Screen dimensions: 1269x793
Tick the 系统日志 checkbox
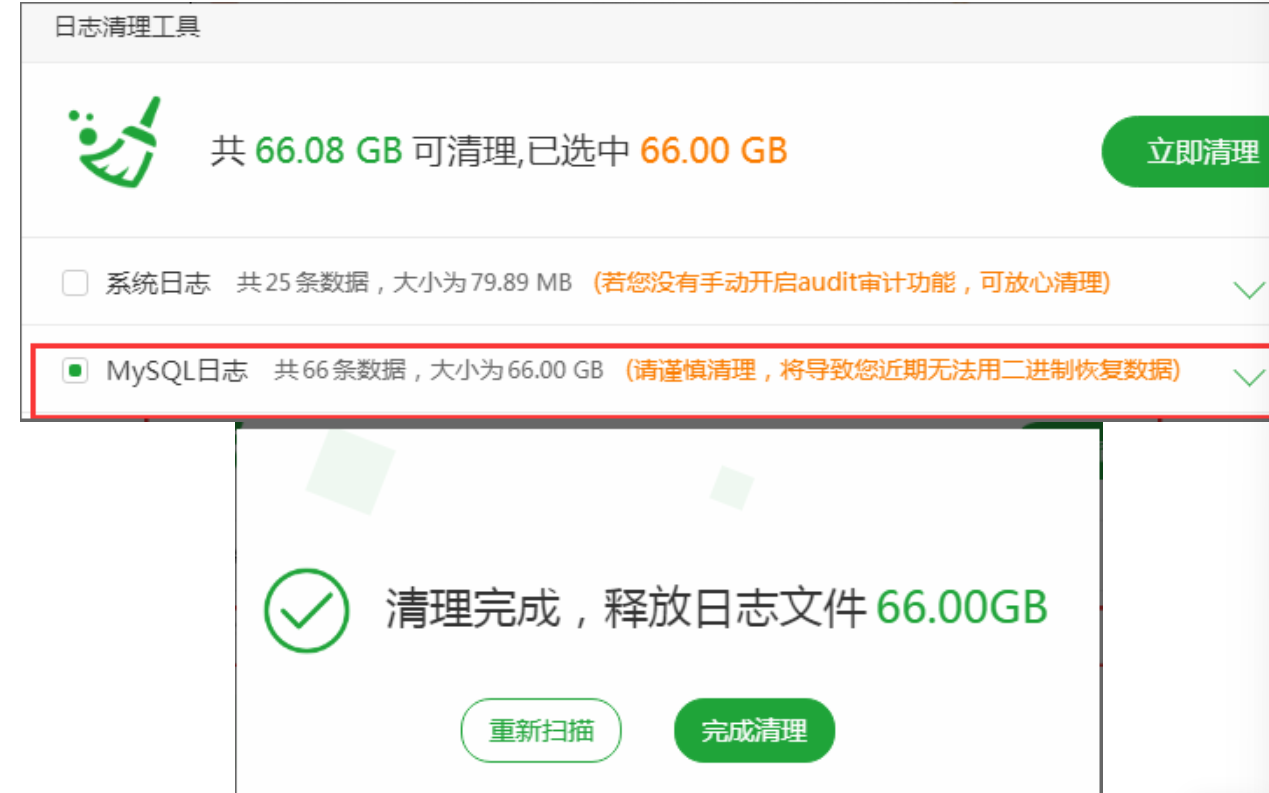(75, 284)
